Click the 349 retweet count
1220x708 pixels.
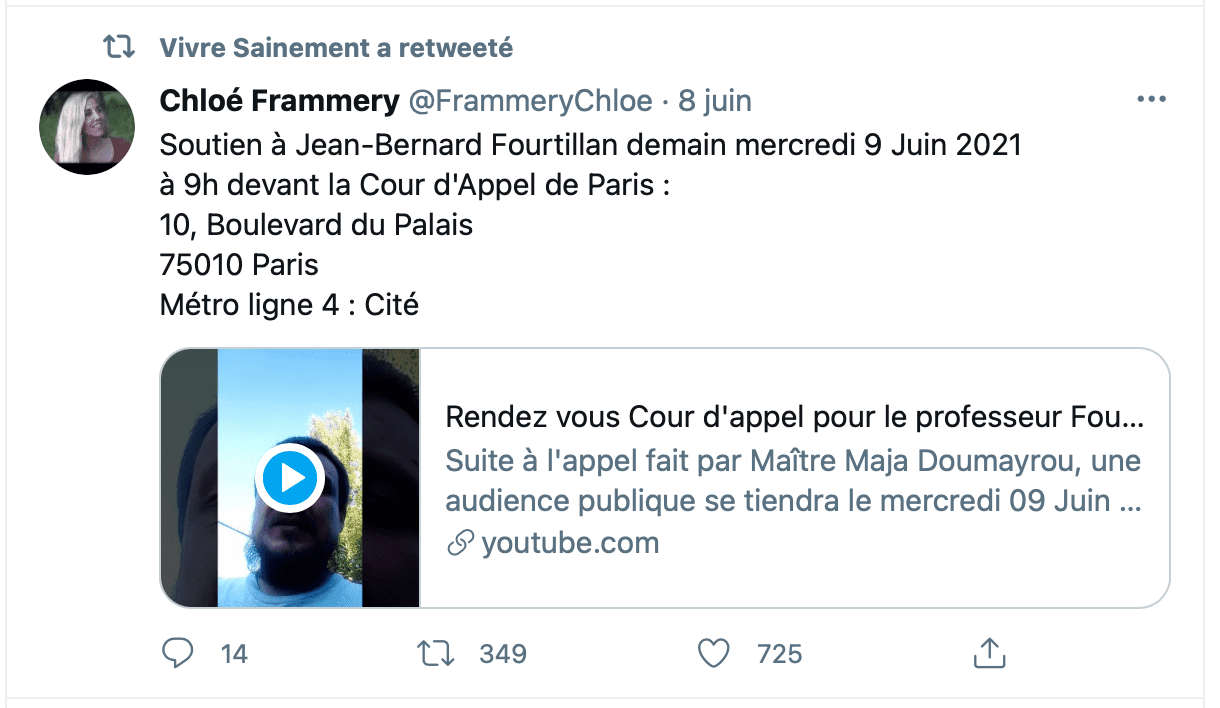pyautogui.click(x=503, y=654)
